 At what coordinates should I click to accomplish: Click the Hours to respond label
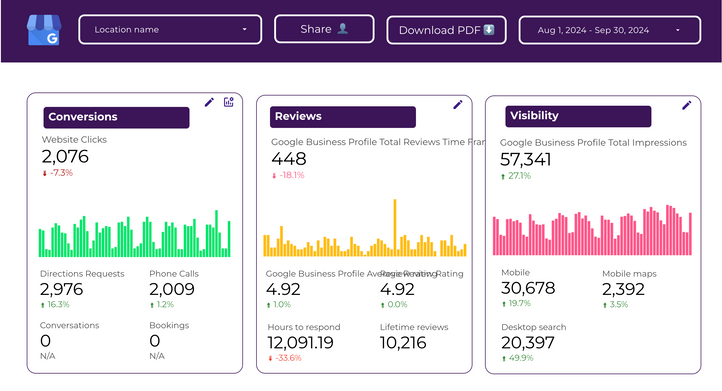(x=304, y=327)
